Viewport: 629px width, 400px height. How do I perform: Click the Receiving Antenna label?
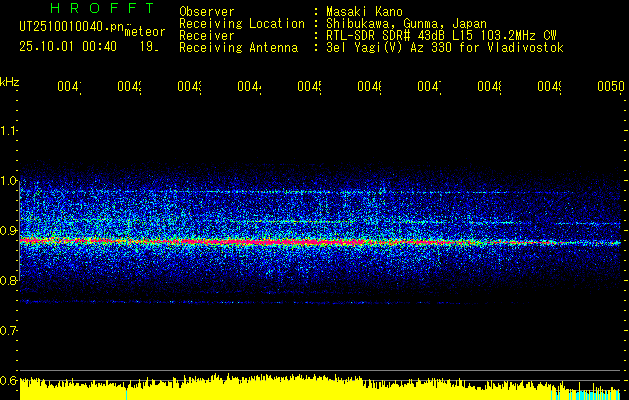pyautogui.click(x=238, y=48)
